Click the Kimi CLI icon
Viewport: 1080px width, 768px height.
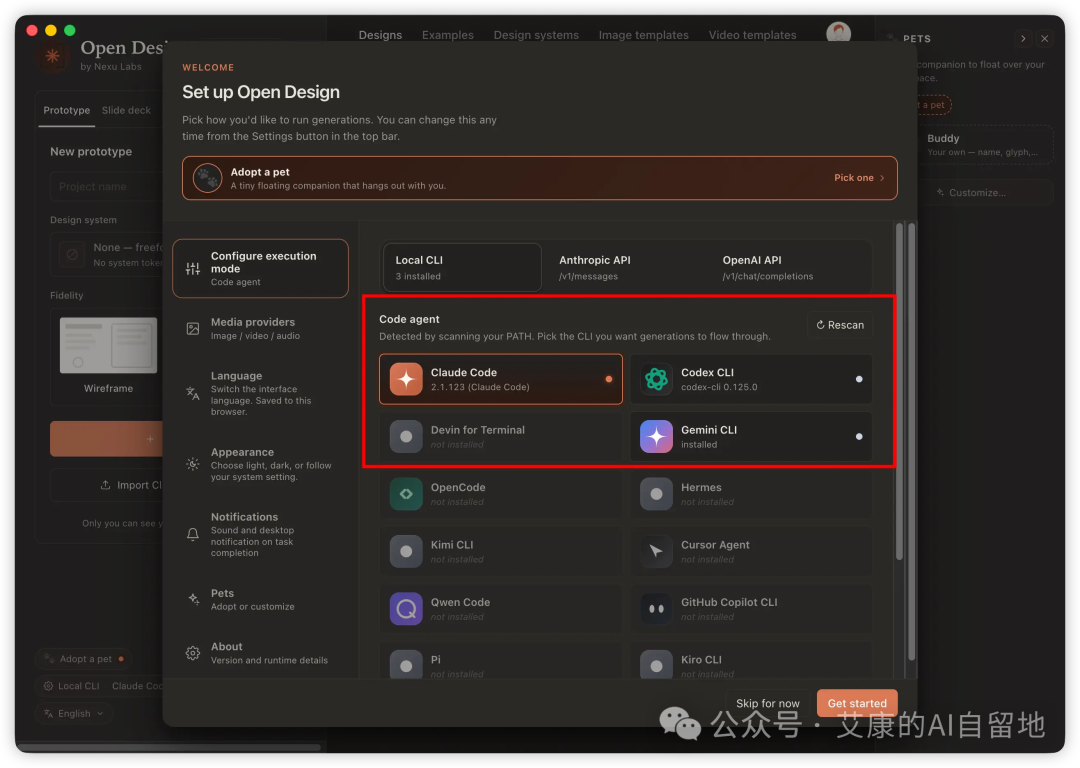[406, 551]
